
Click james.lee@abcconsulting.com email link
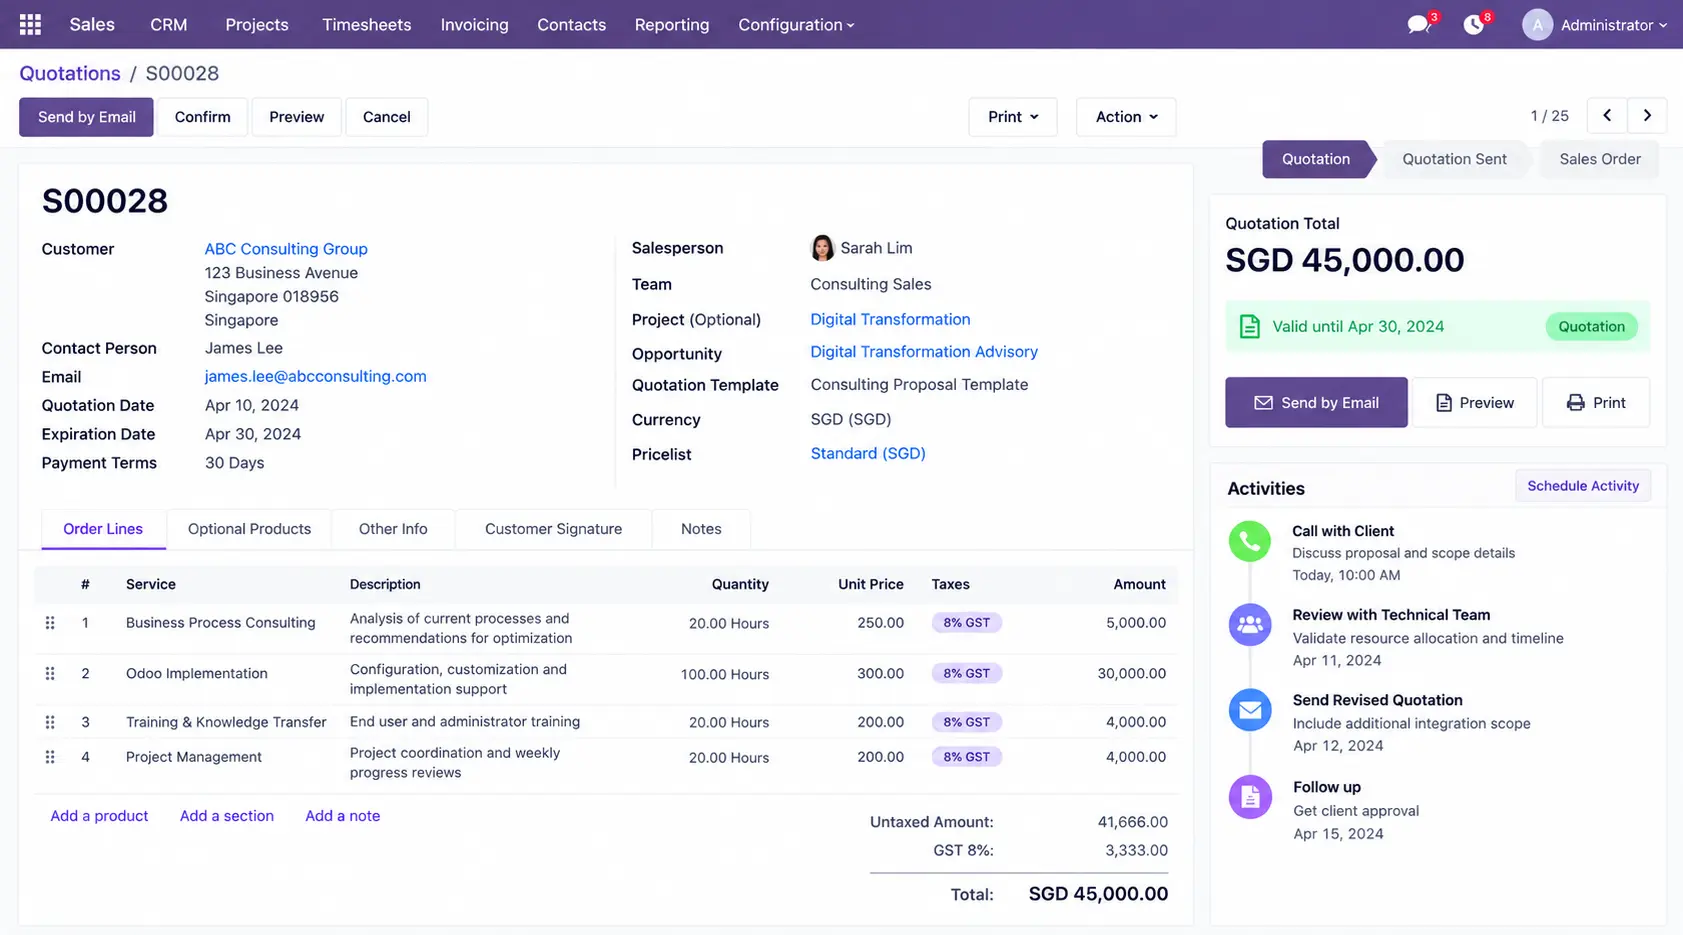coord(316,377)
